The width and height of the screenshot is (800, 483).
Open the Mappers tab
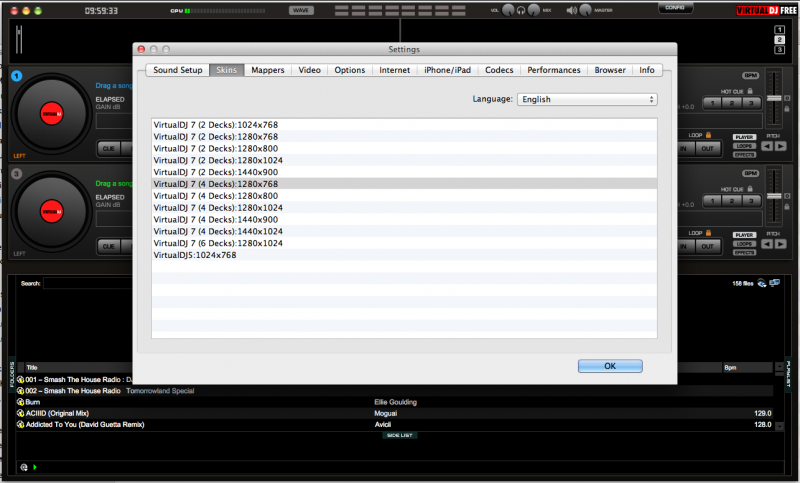coord(267,70)
